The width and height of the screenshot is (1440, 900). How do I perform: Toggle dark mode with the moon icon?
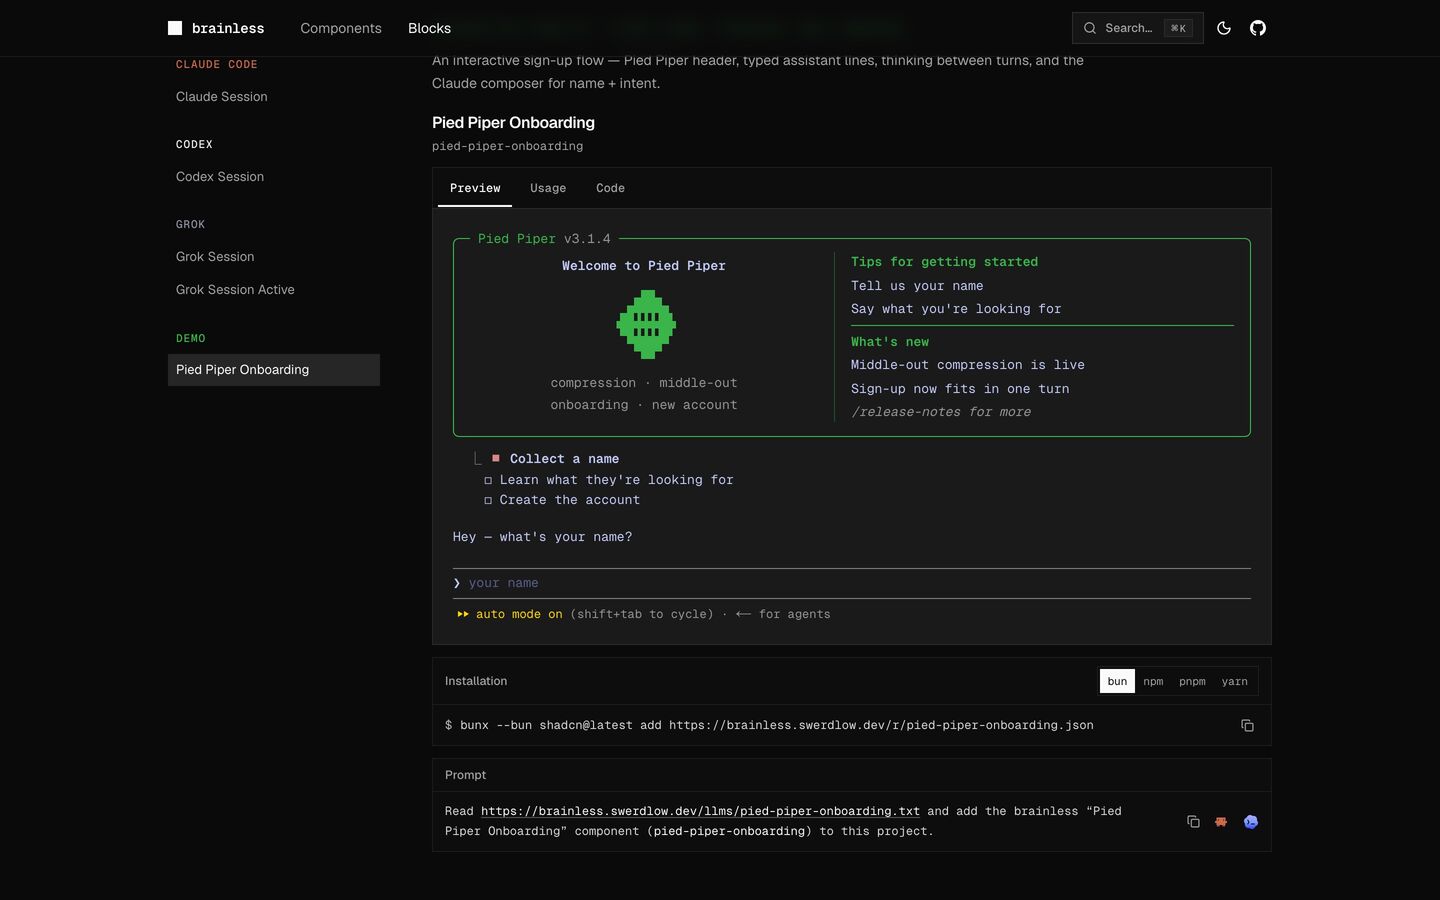[x=1224, y=28]
